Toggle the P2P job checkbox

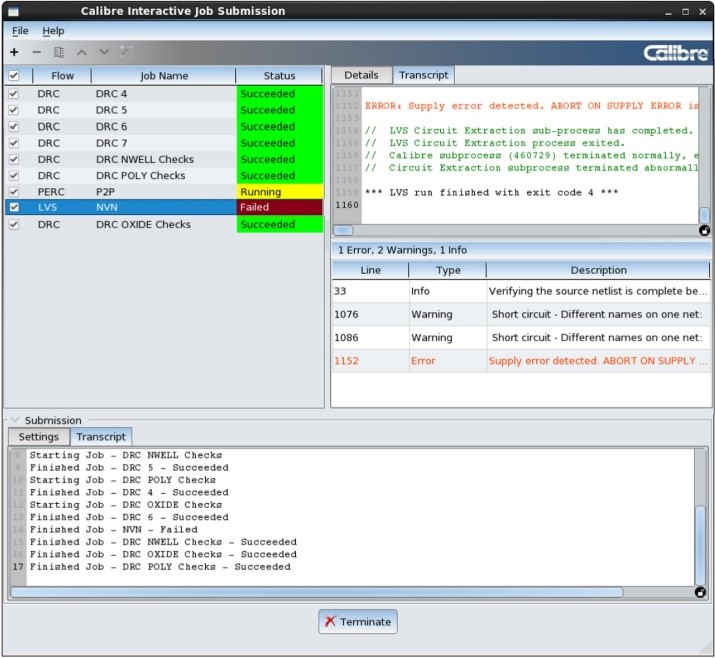pos(14,192)
